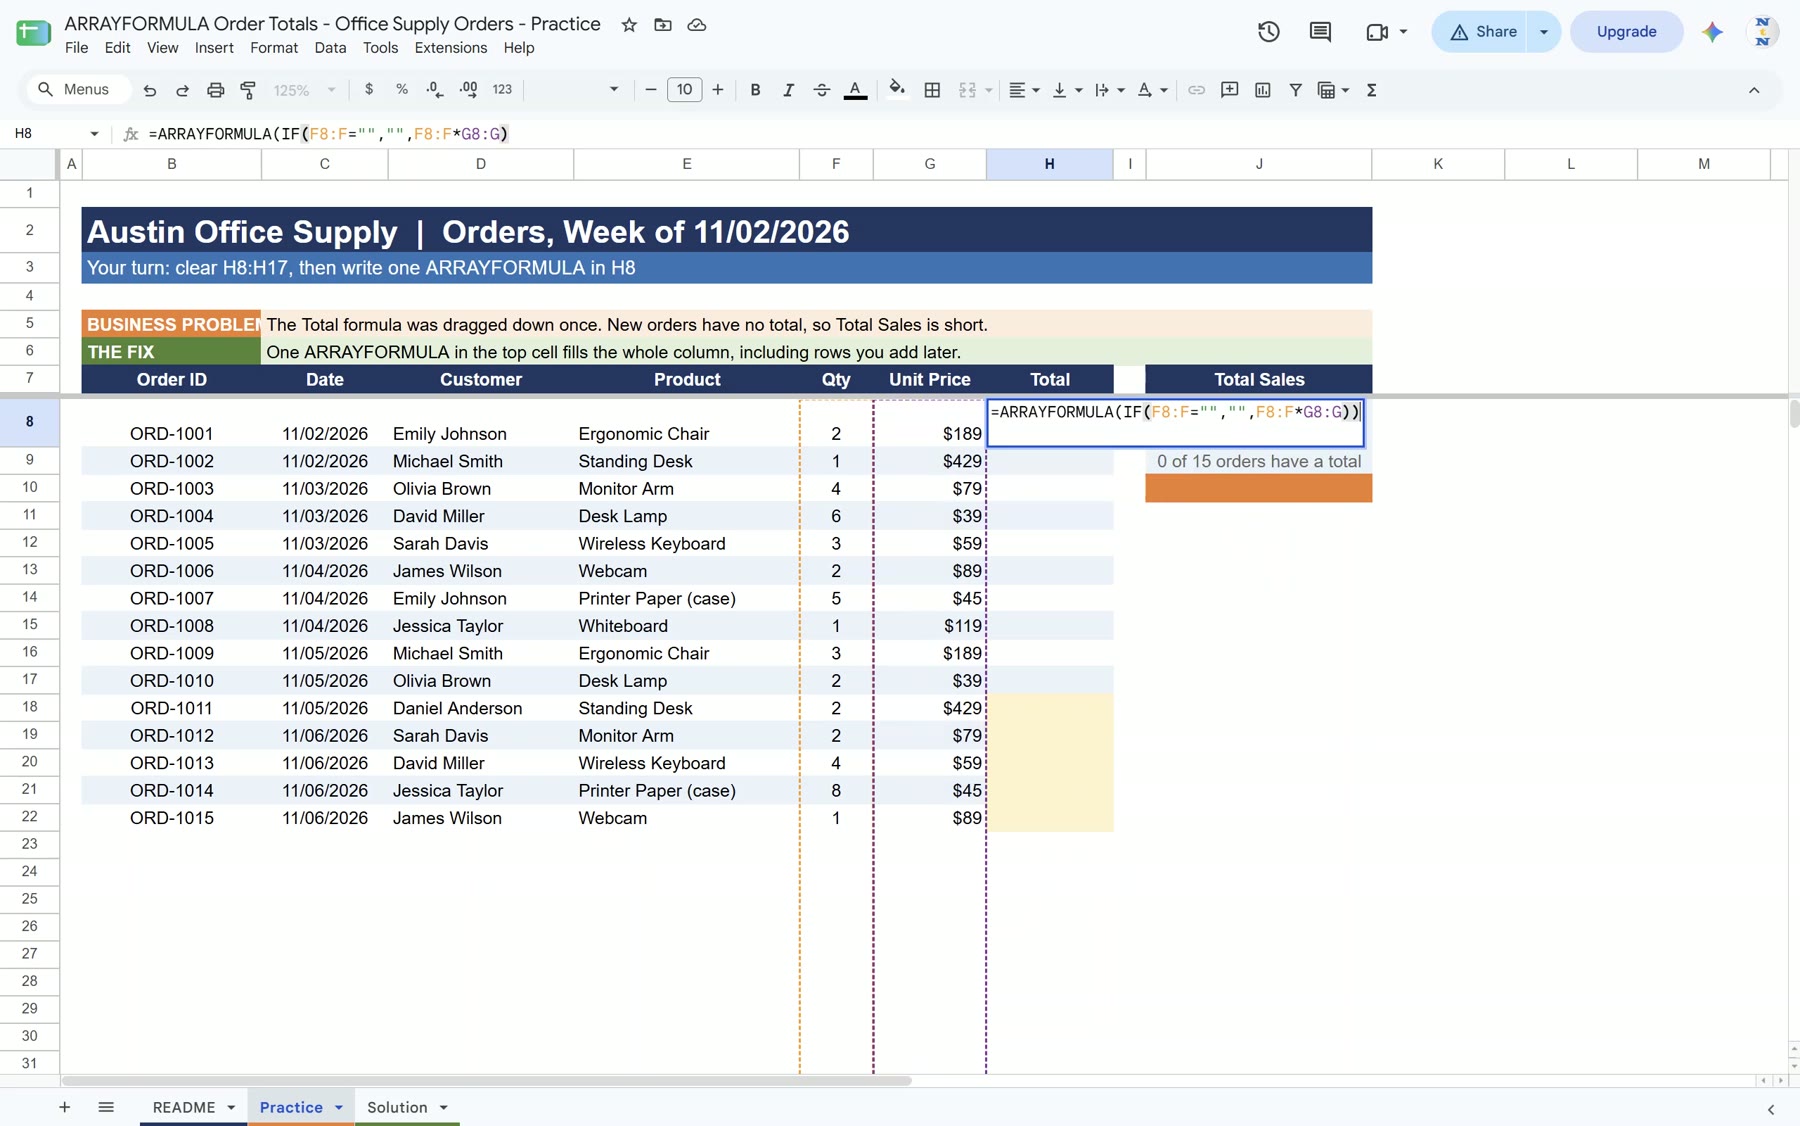Star this spreadsheet
This screenshot has height=1126, width=1800.
pyautogui.click(x=629, y=25)
